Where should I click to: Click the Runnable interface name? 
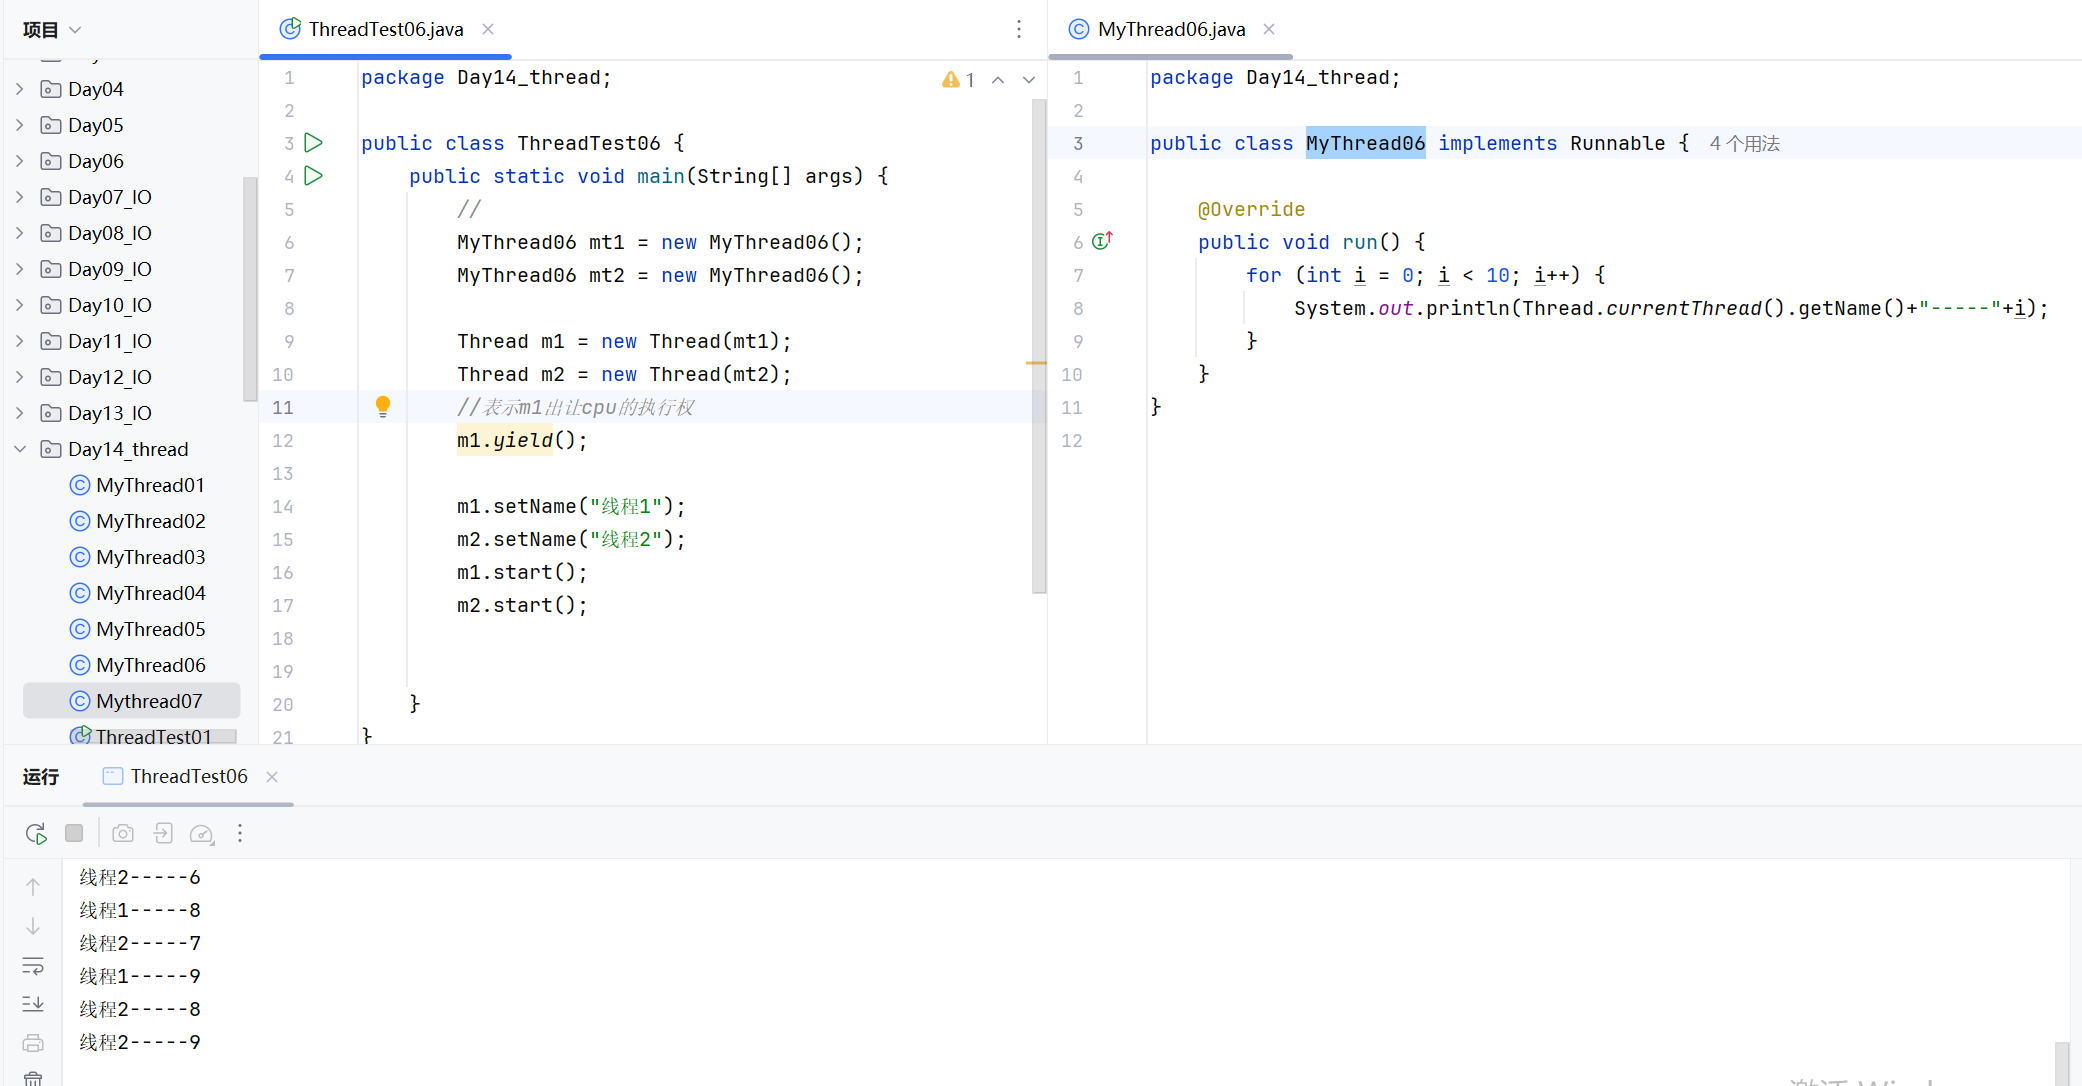tap(1617, 143)
